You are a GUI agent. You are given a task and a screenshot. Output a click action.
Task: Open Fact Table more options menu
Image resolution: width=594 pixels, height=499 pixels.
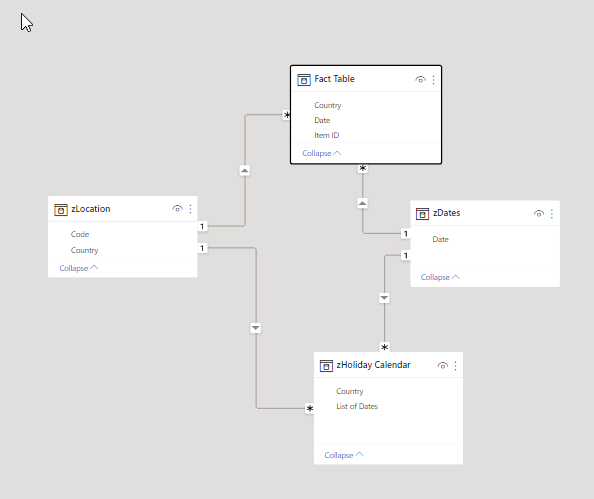433,80
